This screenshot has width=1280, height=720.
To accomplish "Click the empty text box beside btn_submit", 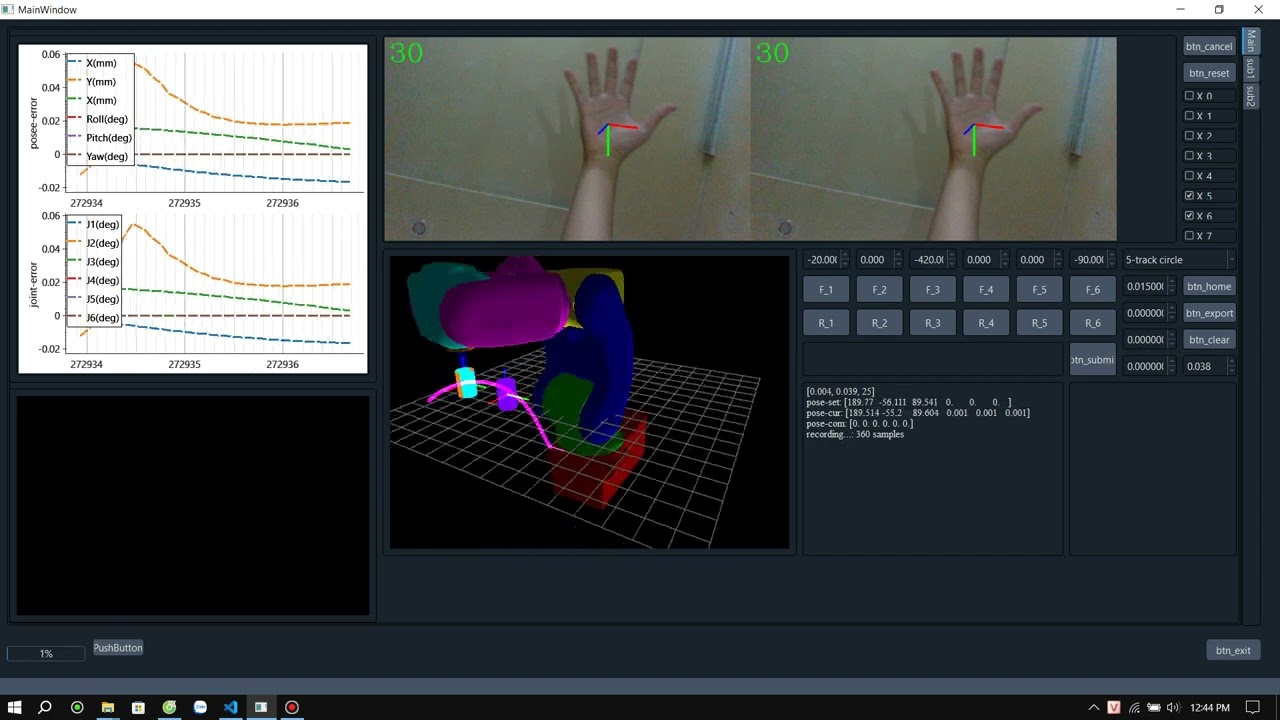I will (x=933, y=359).
